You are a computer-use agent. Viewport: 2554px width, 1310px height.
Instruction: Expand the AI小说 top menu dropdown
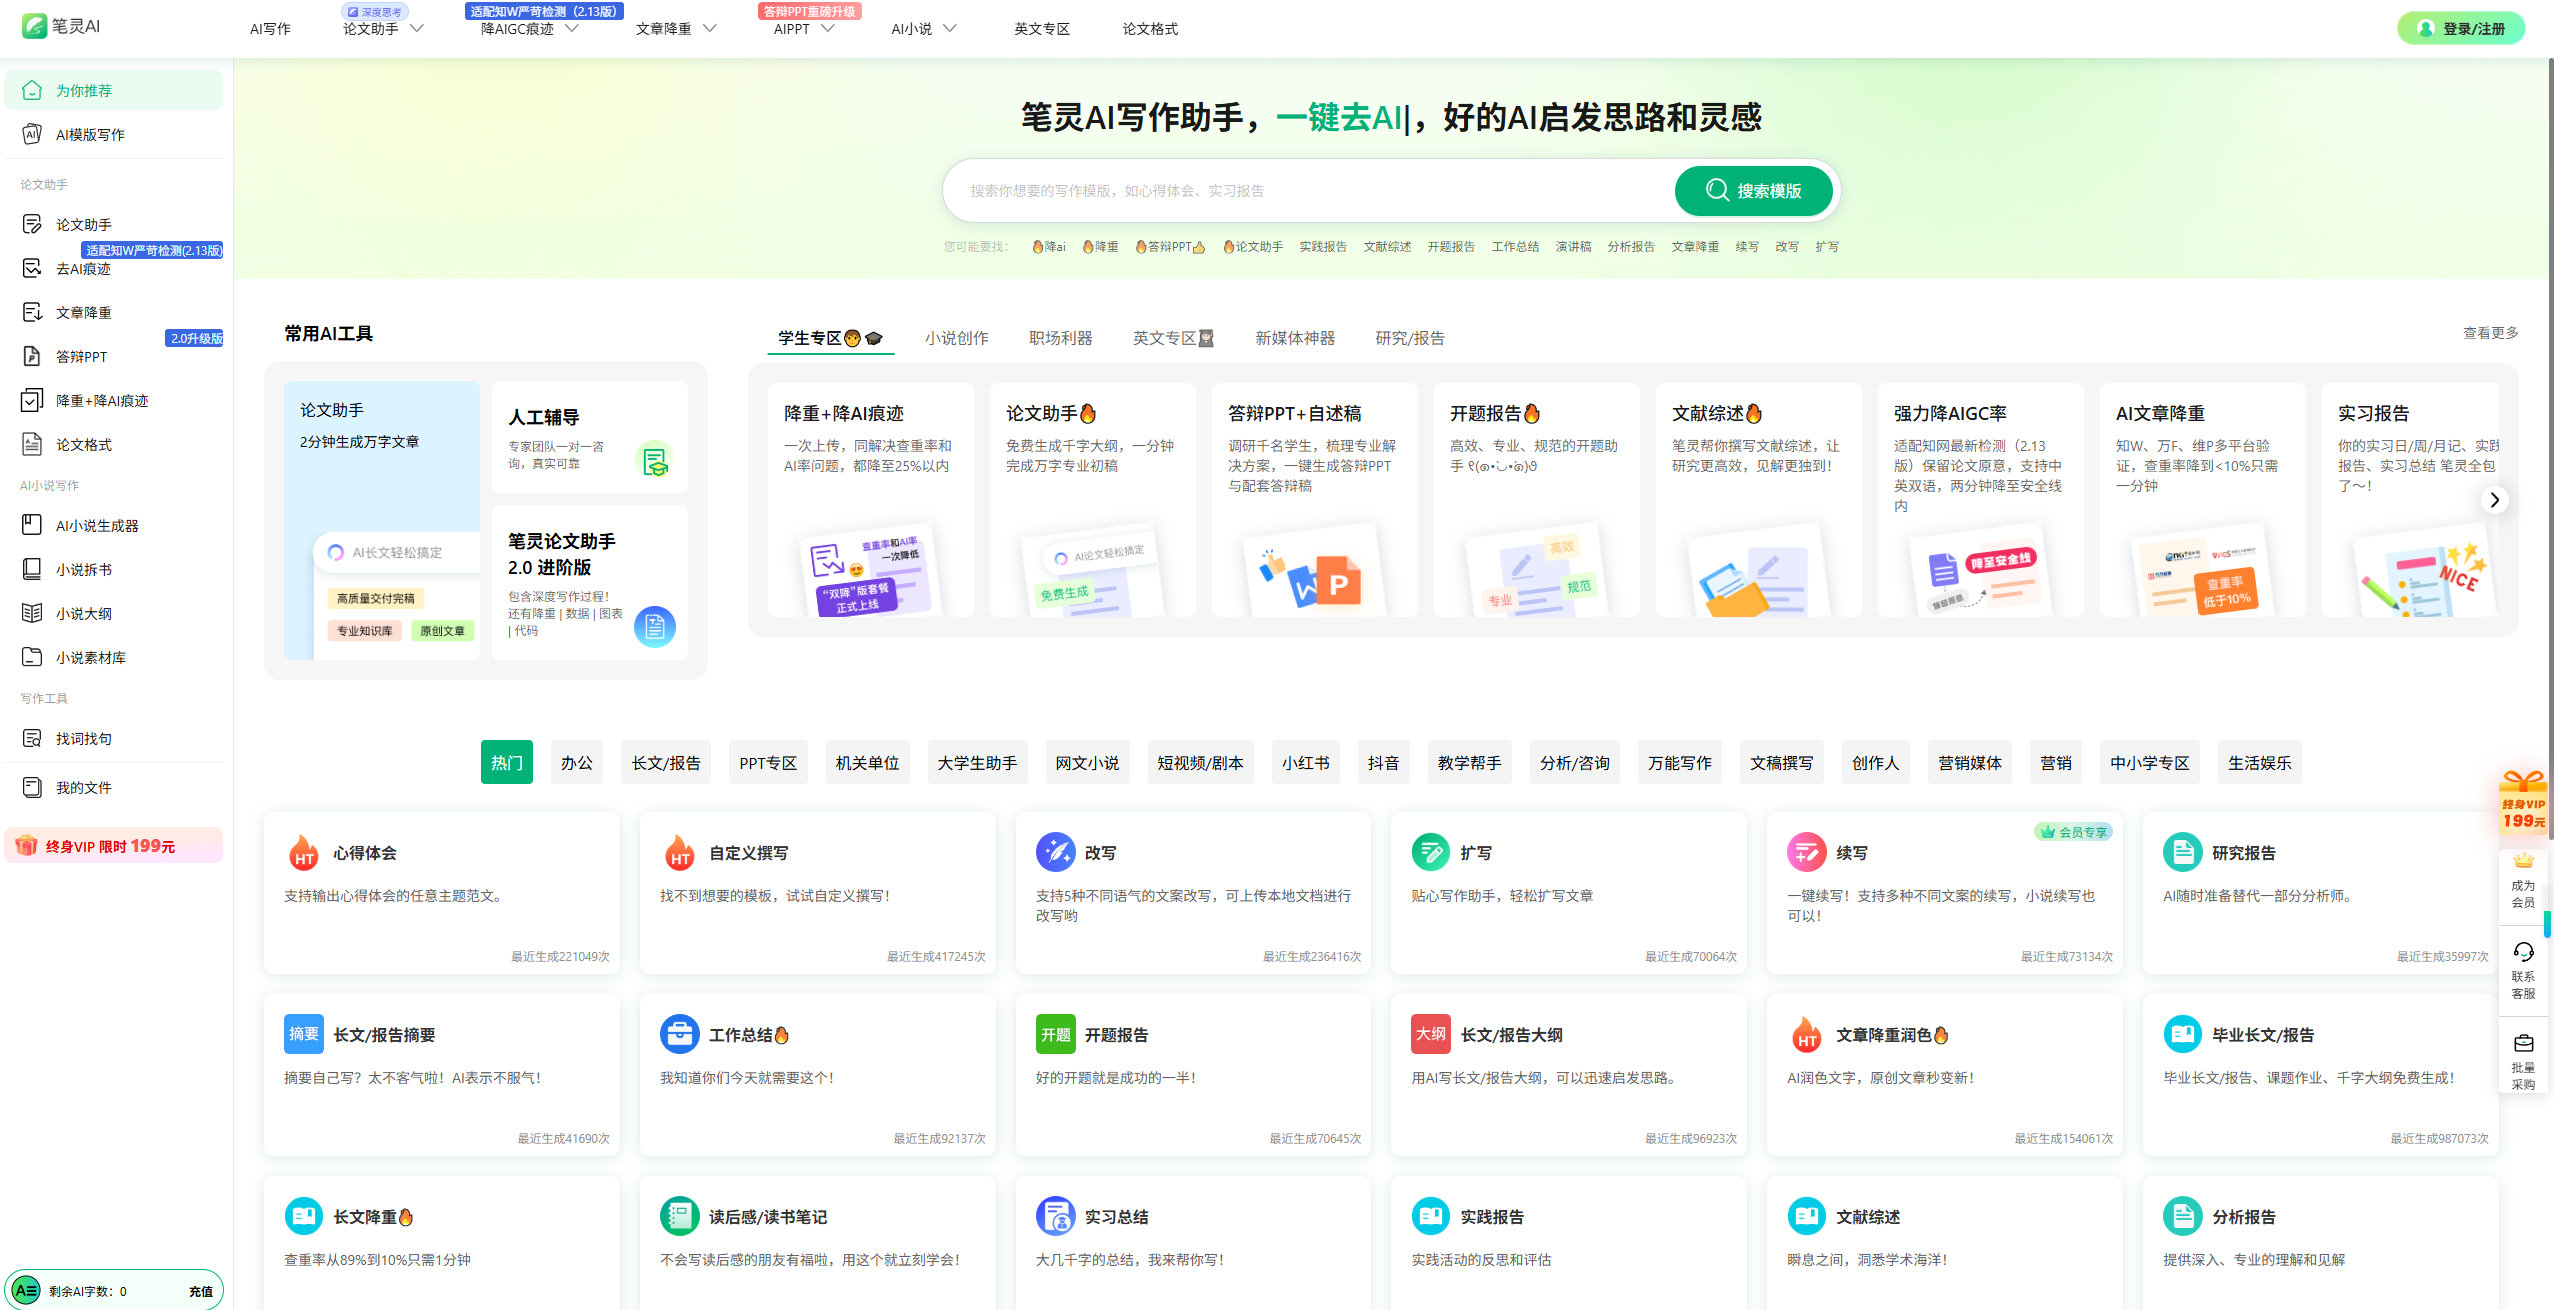pos(950,29)
